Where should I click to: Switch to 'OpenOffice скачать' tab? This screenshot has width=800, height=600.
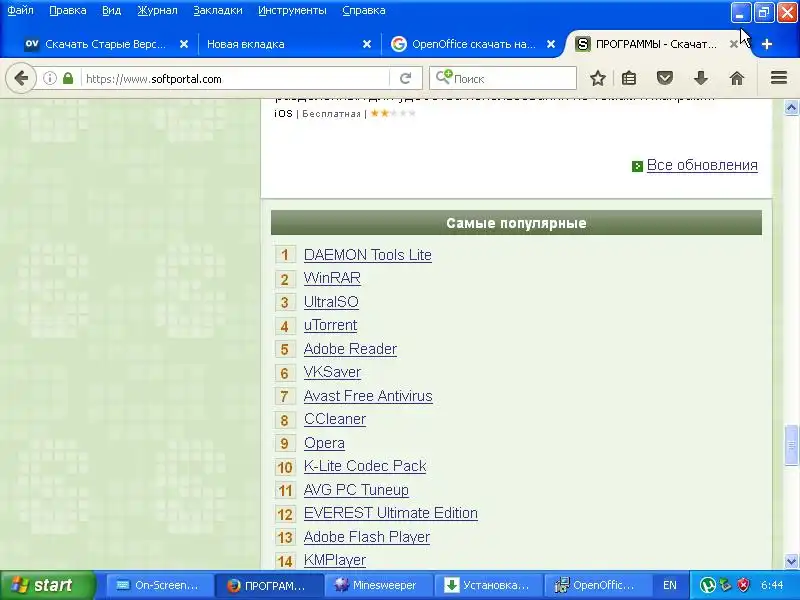click(x=472, y=44)
